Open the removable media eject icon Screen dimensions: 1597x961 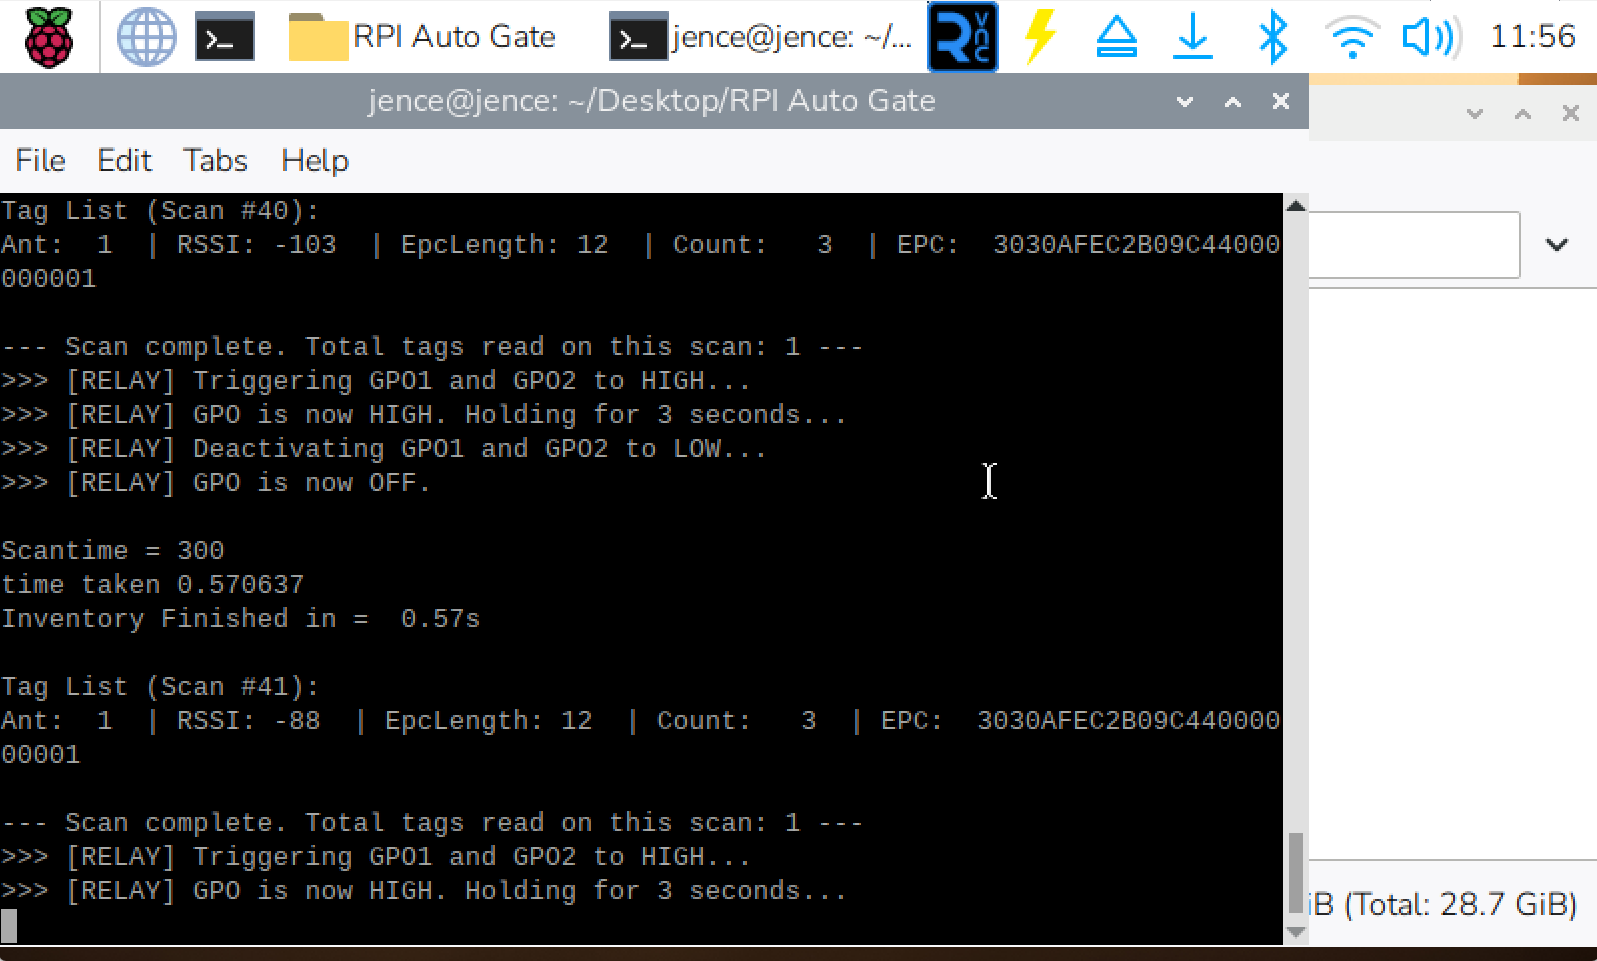[x=1117, y=37]
